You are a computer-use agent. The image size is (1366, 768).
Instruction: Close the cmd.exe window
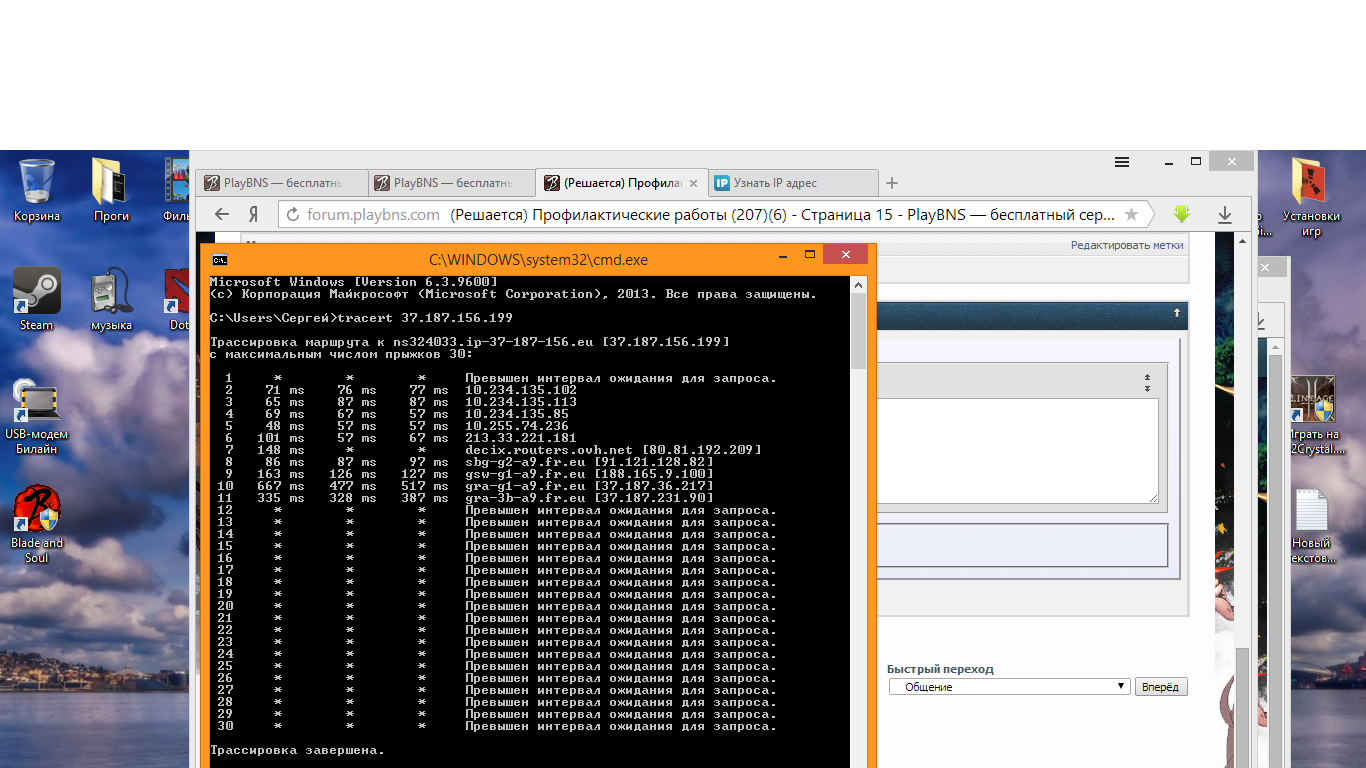point(847,255)
